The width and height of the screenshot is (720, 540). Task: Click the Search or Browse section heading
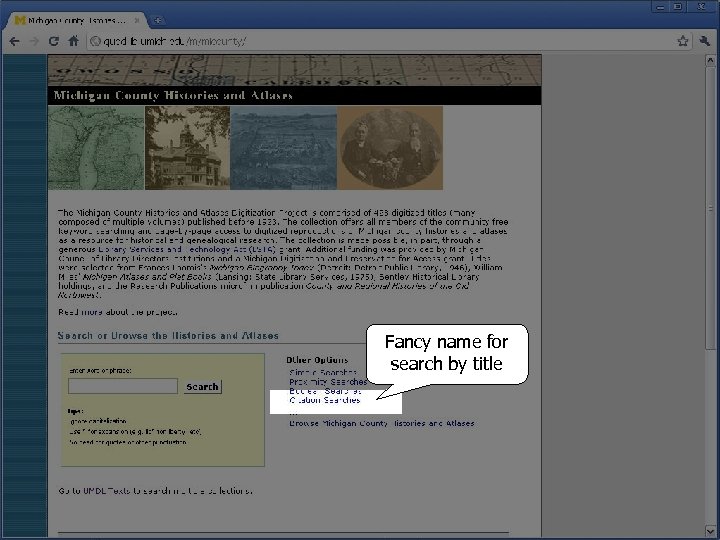point(168,336)
